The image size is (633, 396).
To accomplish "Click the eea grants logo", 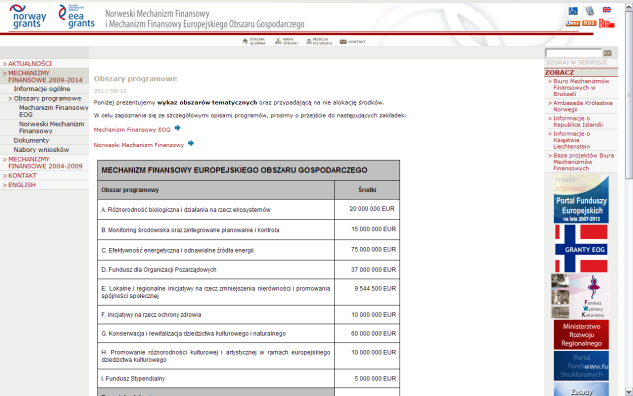I will pos(76,17).
